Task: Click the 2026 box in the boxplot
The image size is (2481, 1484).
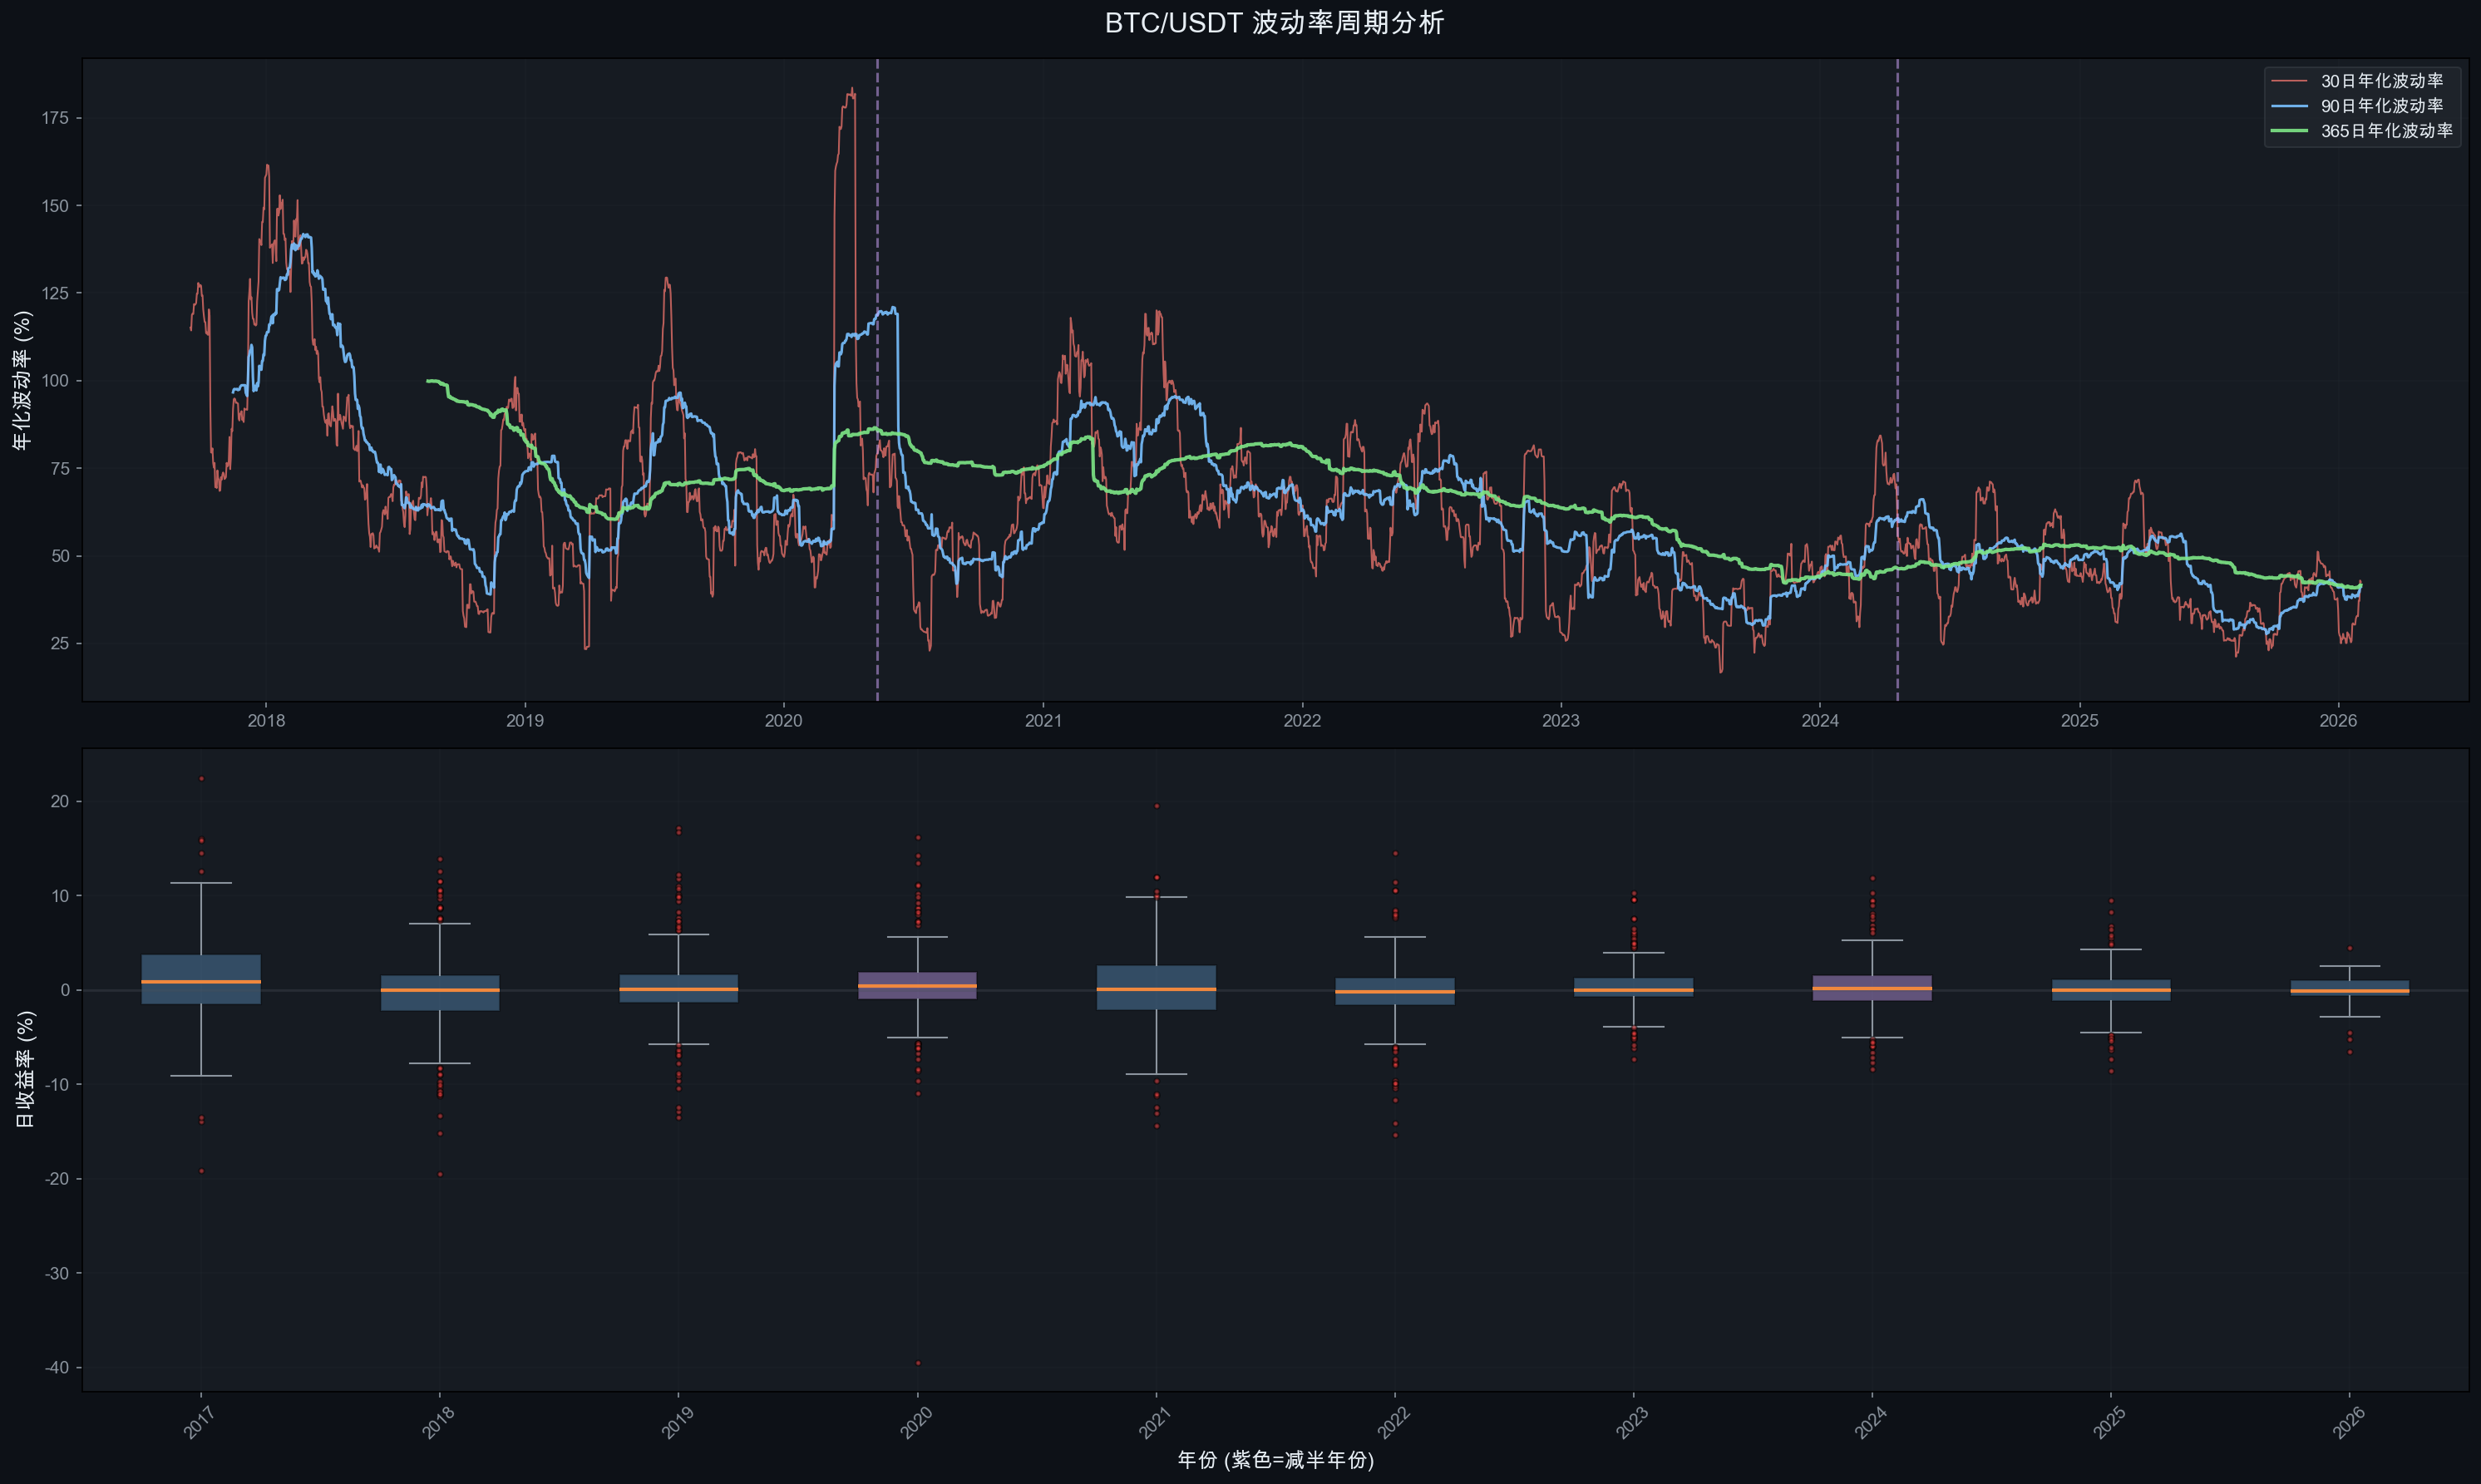Action: point(2349,988)
